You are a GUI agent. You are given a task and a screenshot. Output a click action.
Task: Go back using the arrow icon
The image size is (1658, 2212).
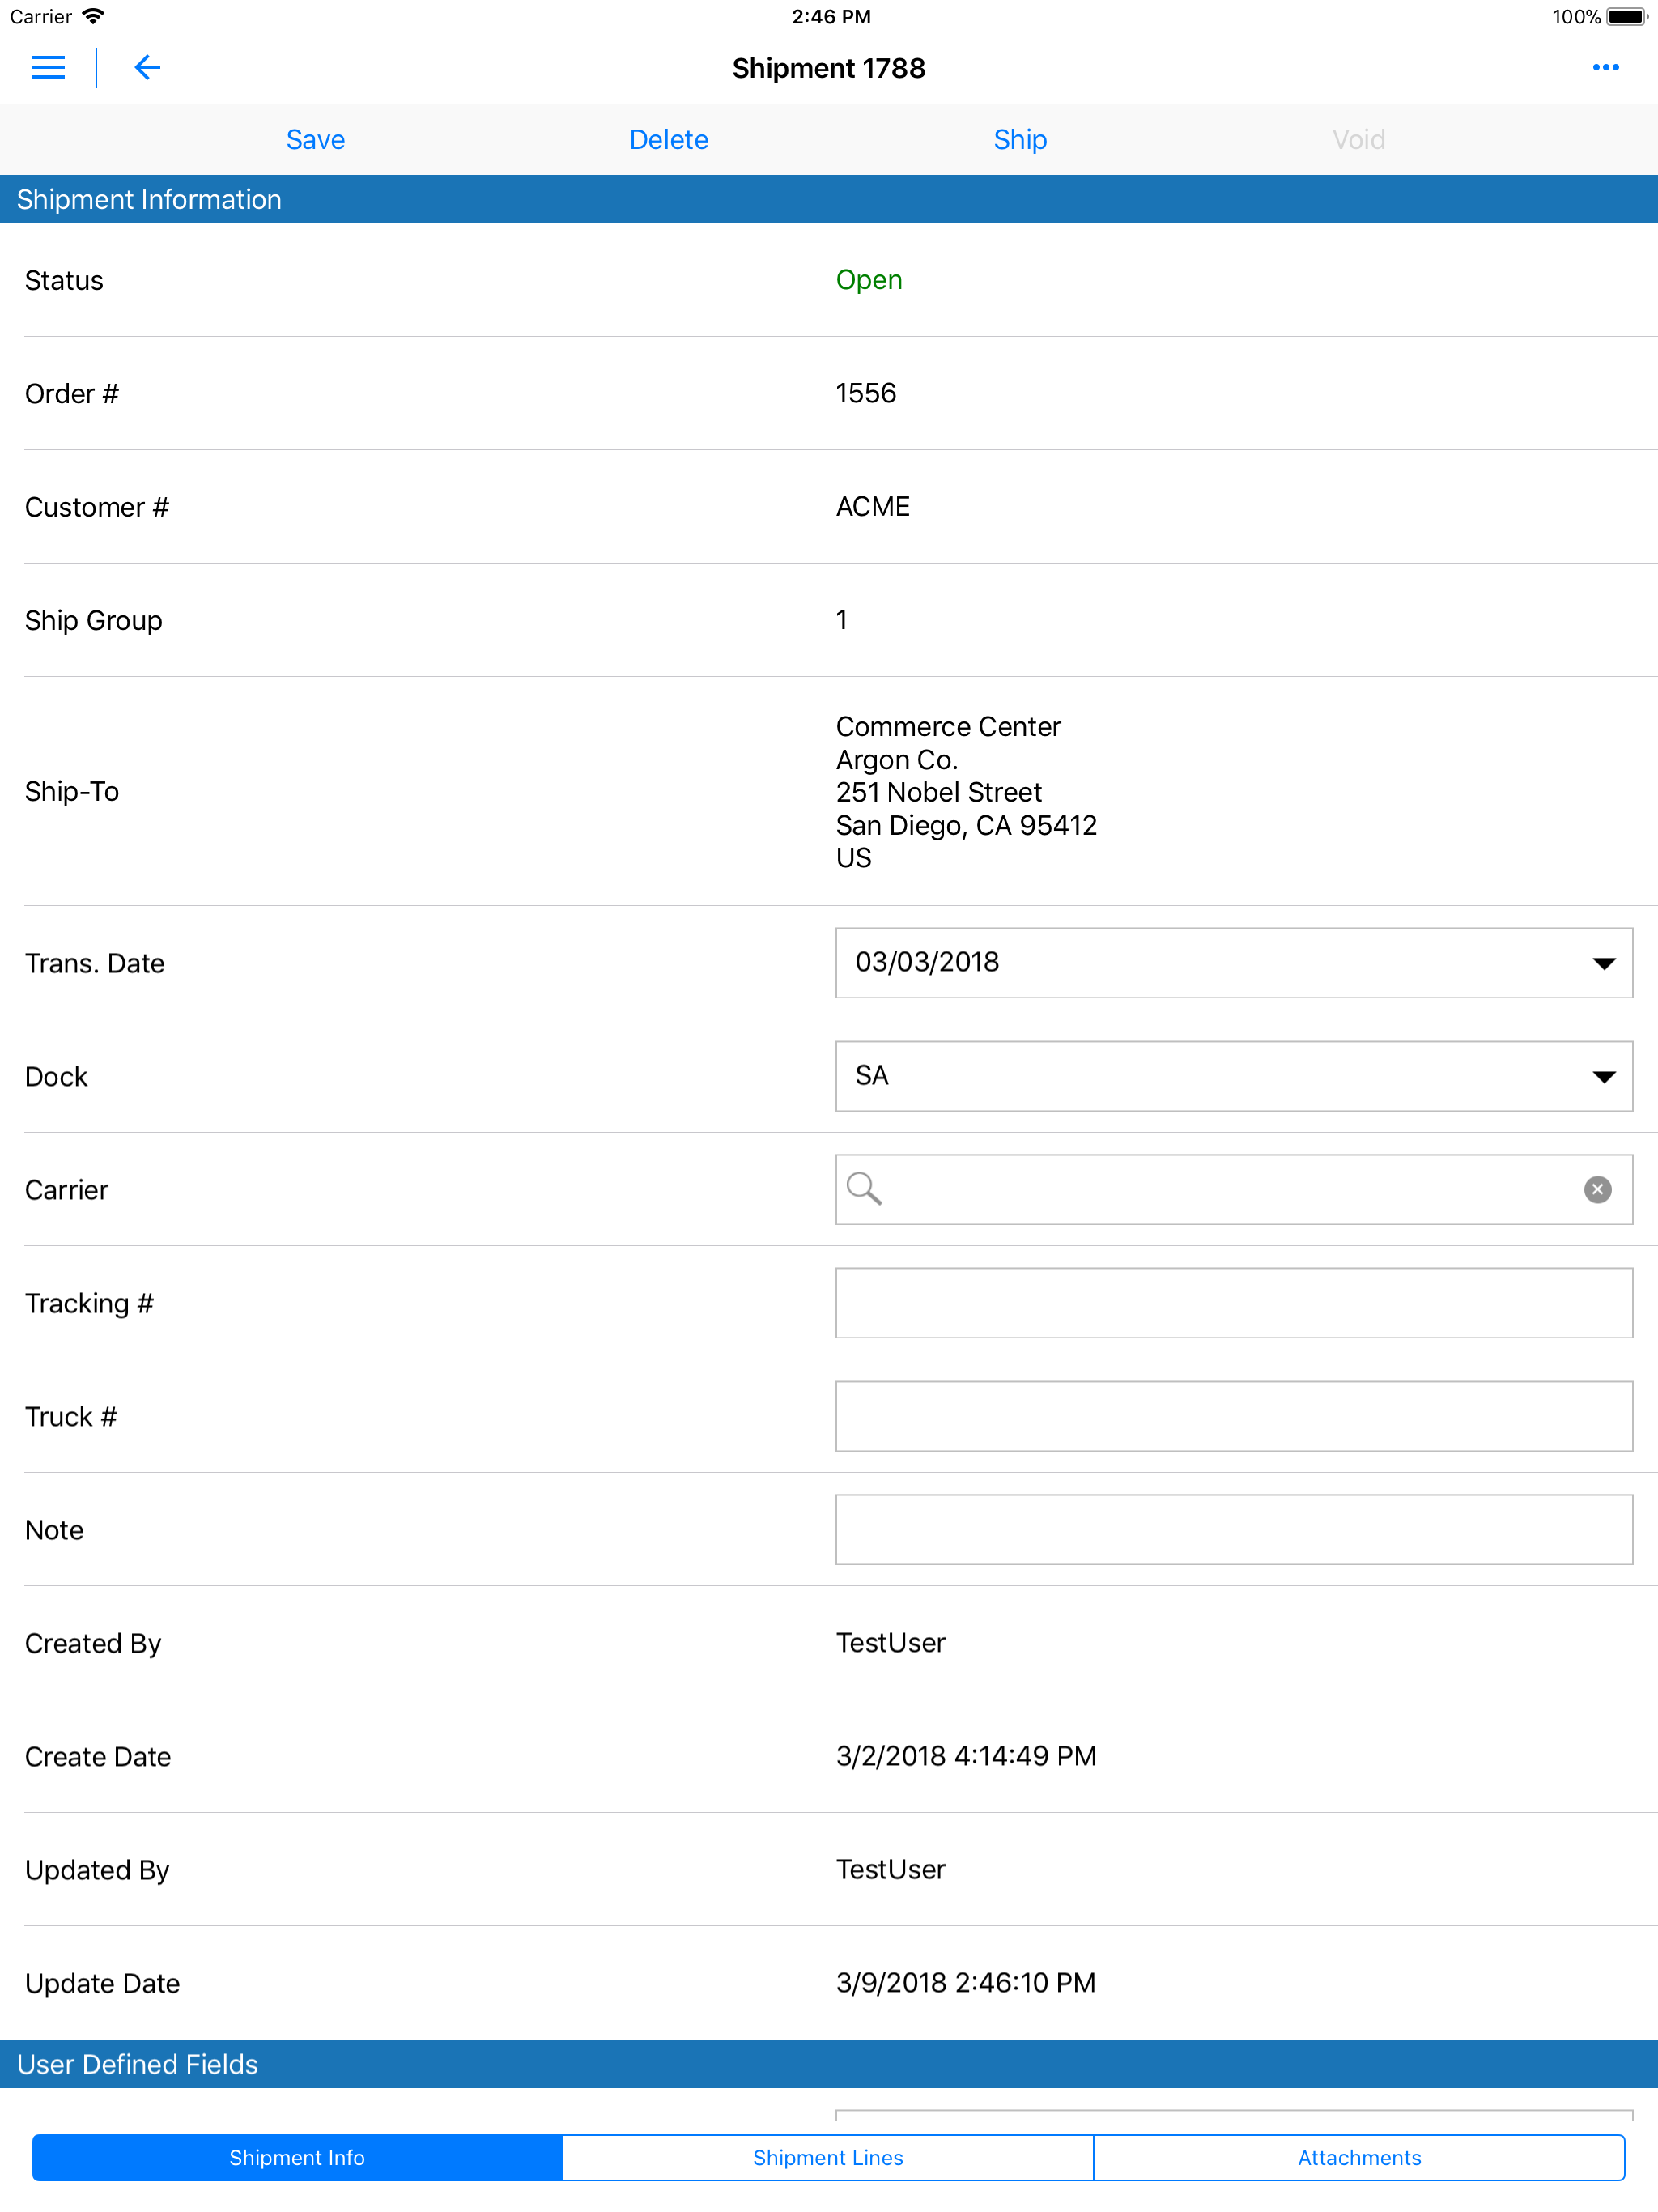[147, 68]
